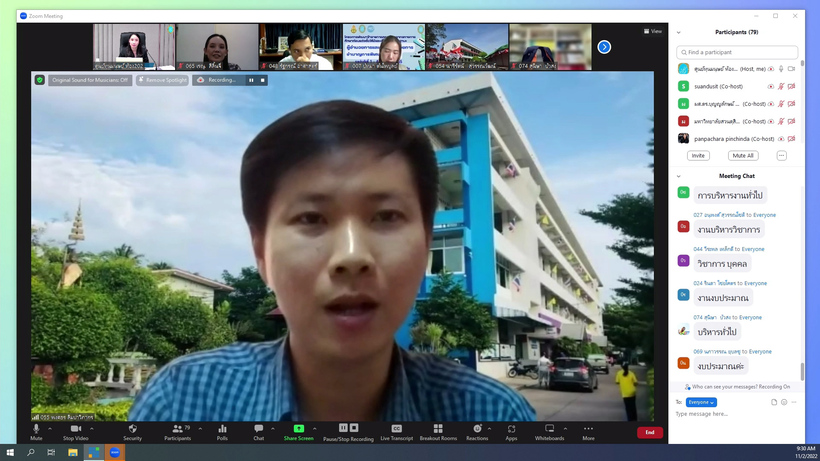The width and height of the screenshot is (820, 461).
Task: Click the Type message here field
Action: tap(737, 414)
